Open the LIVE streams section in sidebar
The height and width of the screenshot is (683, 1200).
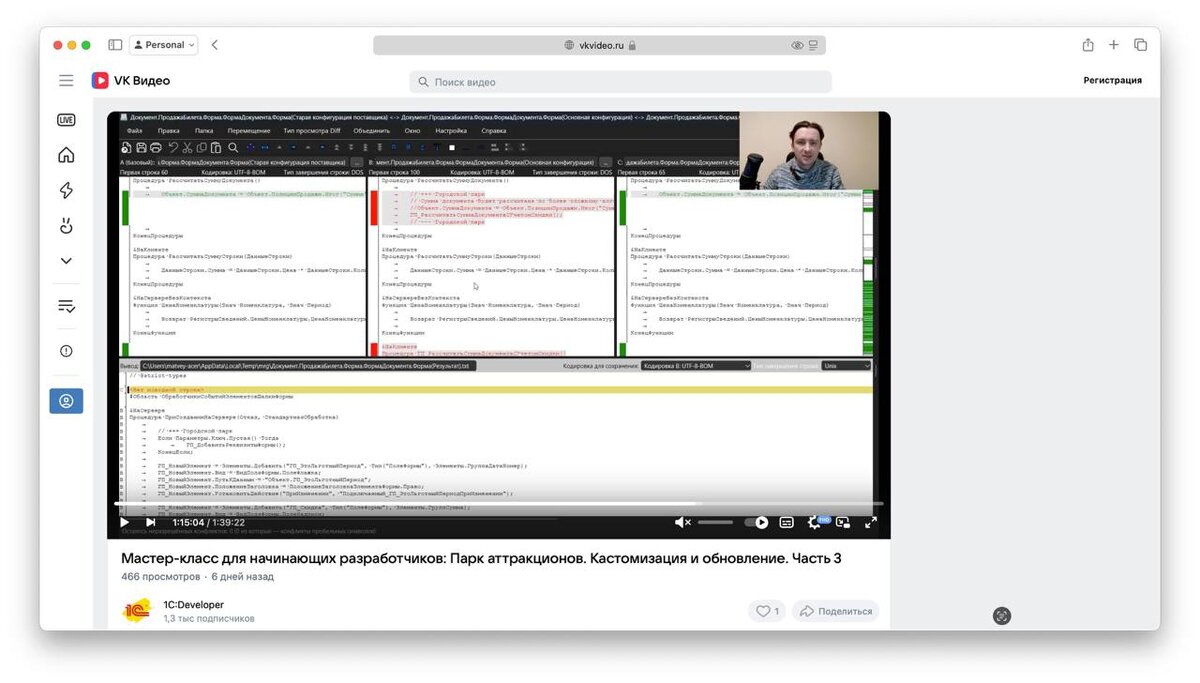pyautogui.click(x=66, y=120)
